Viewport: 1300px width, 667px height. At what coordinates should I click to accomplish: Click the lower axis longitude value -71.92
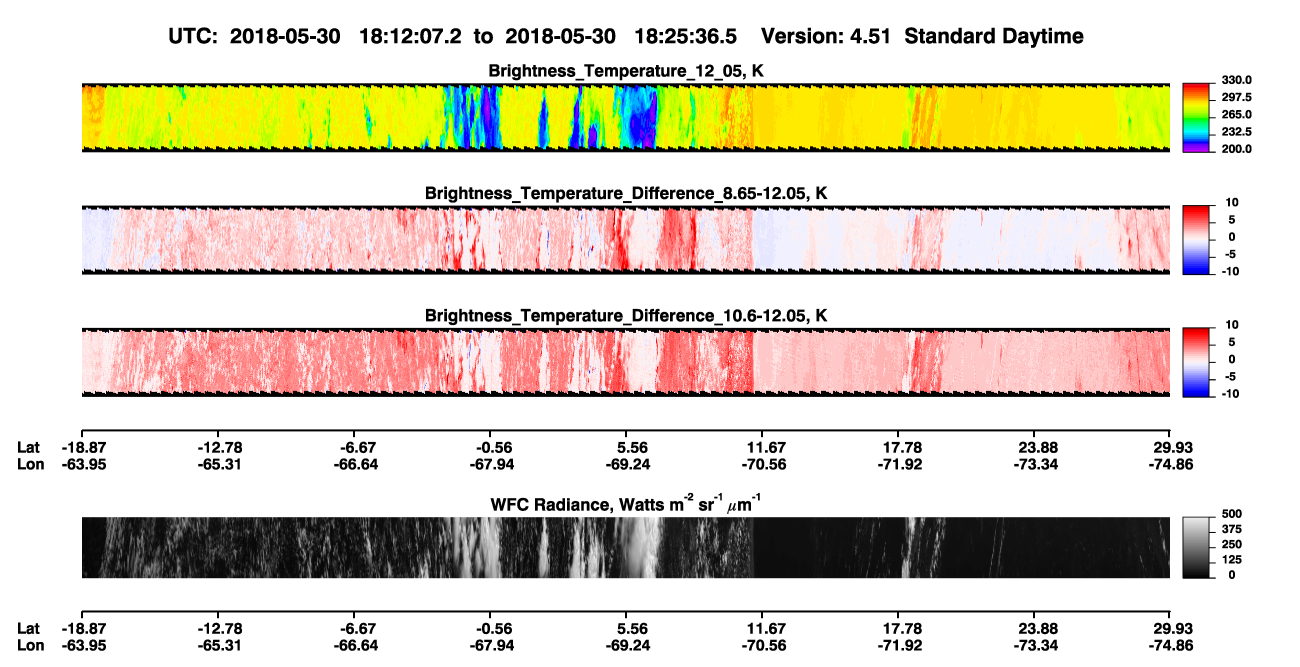tap(899, 646)
